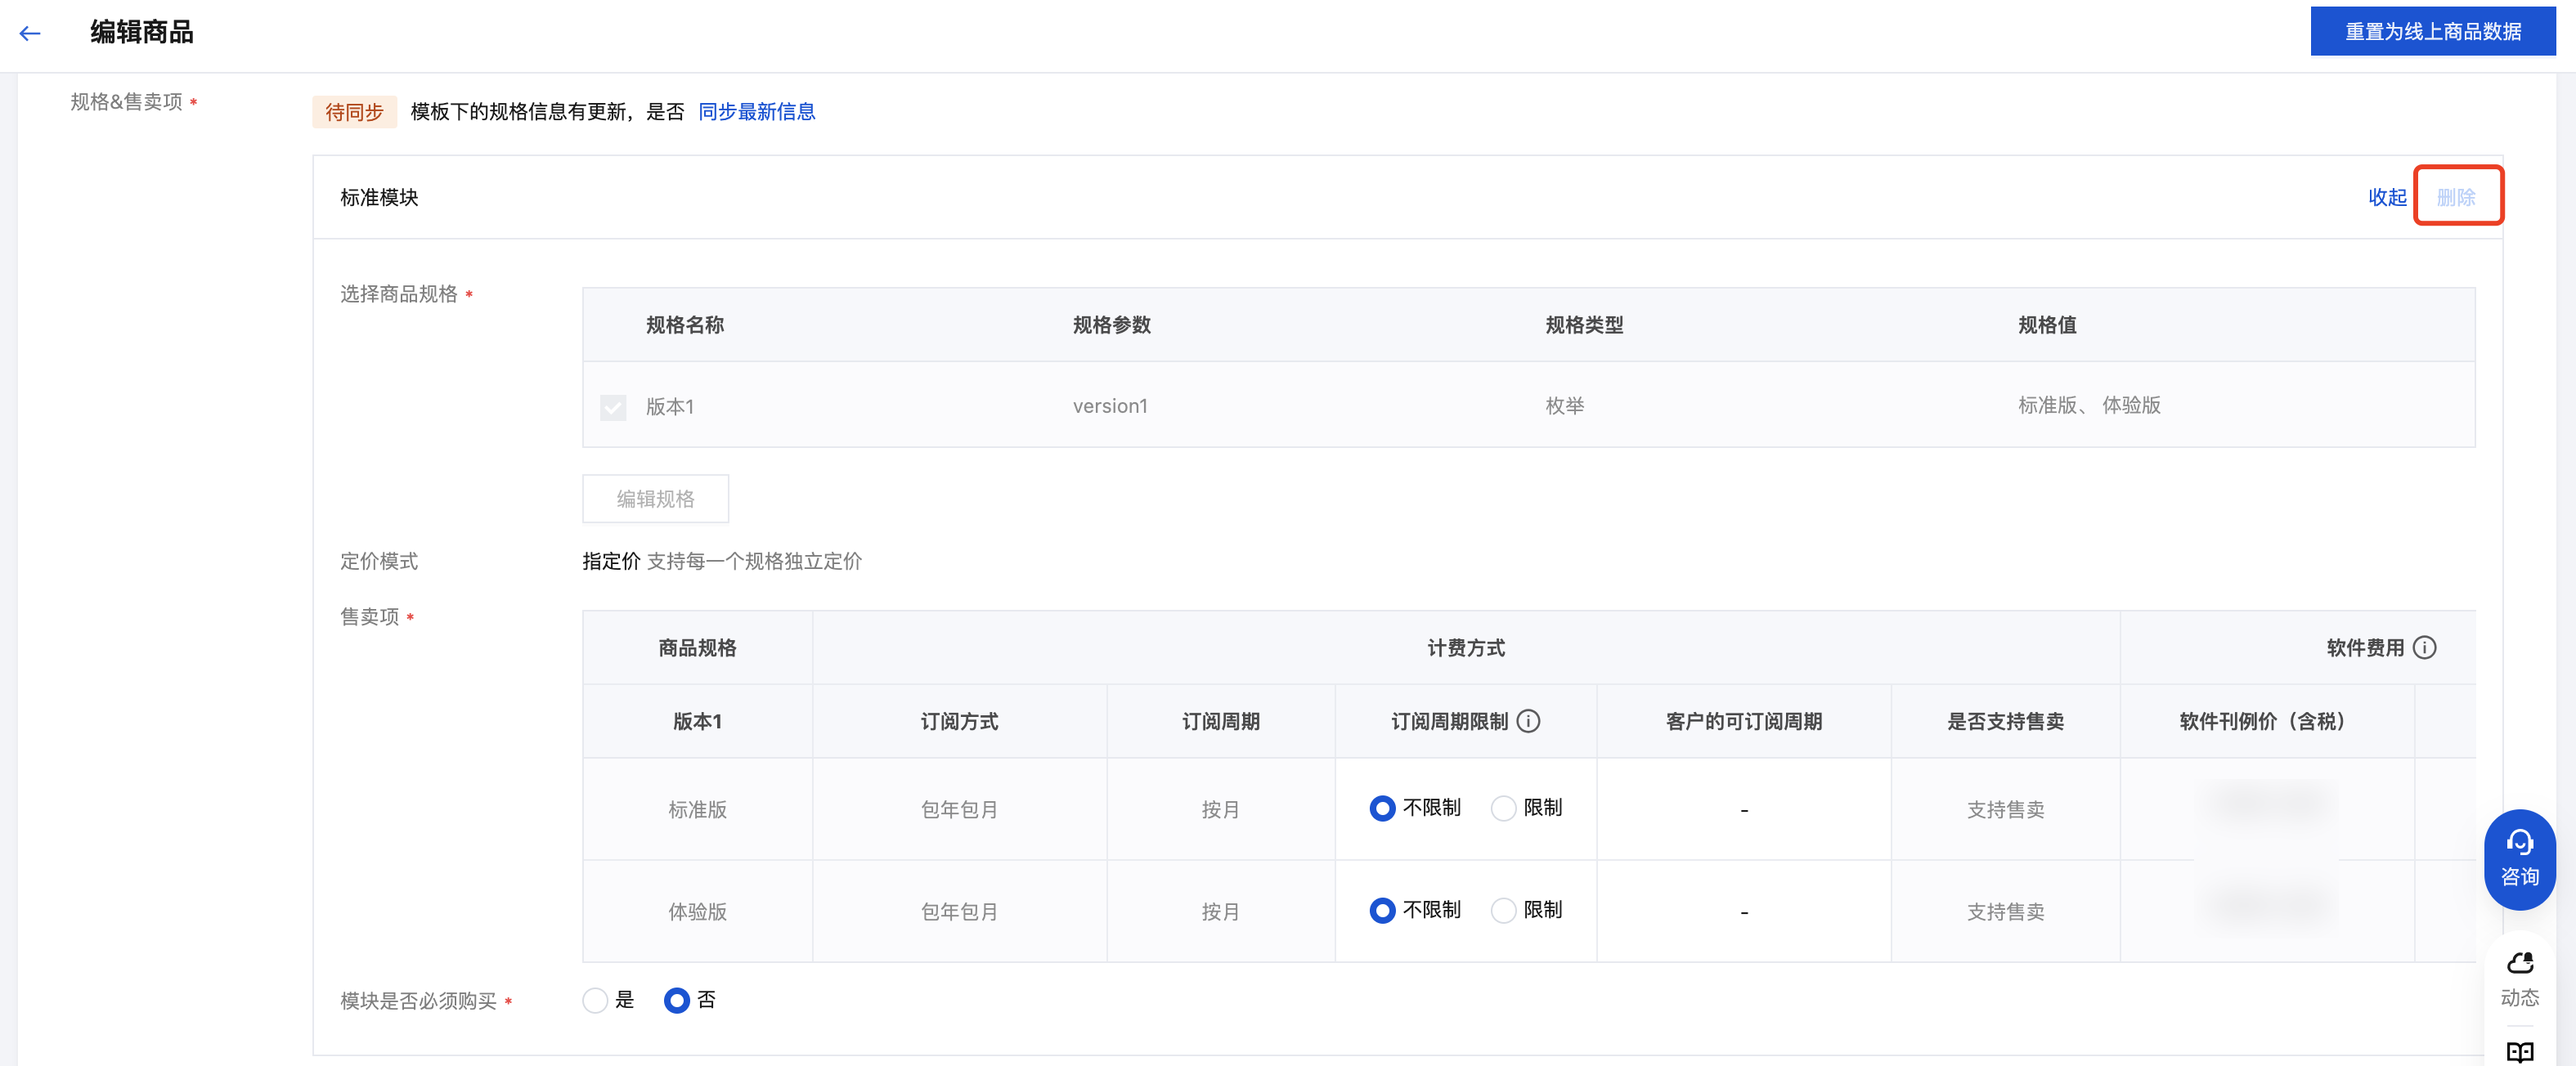
Task: Click the back arrow beside 编辑商品
Action: pos(30,33)
